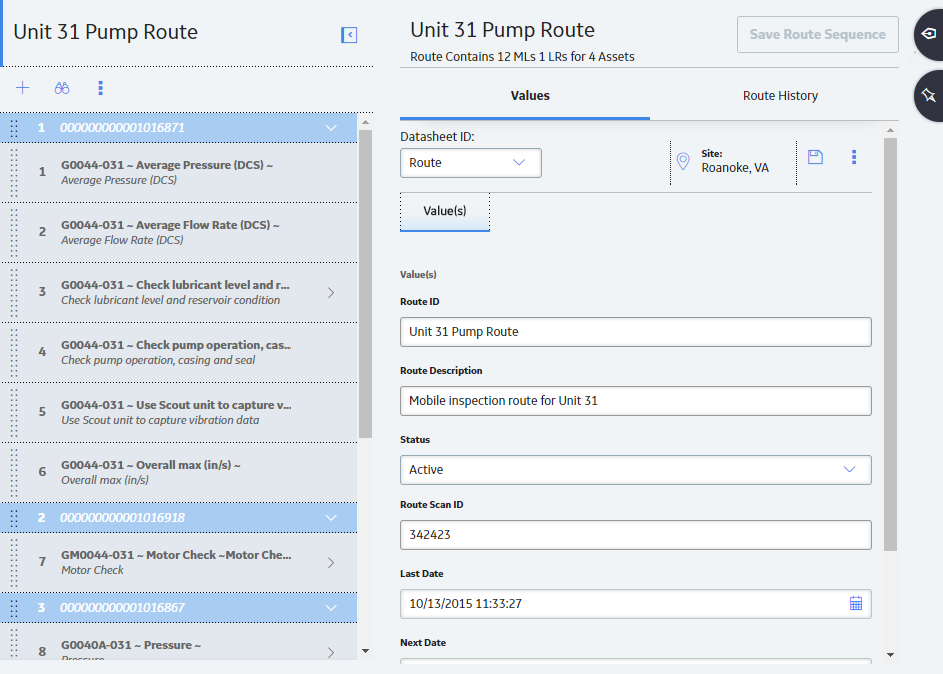This screenshot has height=674, width=943.
Task: Select Overall max (in/s) row
Action: [x=179, y=473]
